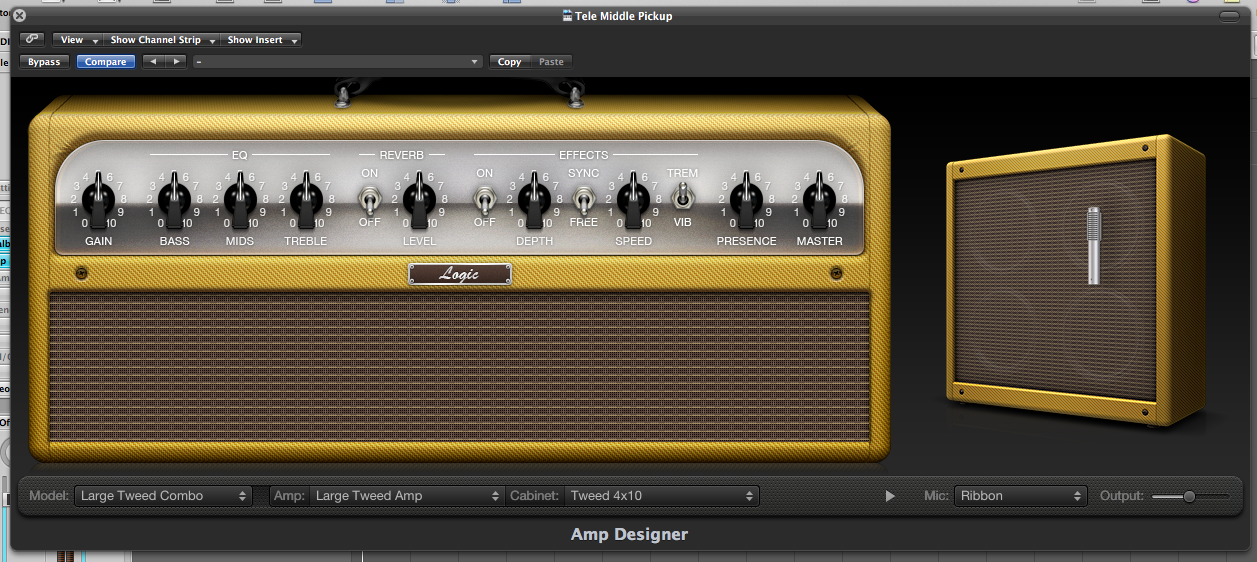Click the ribbon microphone on the cabinet

click(x=1094, y=244)
